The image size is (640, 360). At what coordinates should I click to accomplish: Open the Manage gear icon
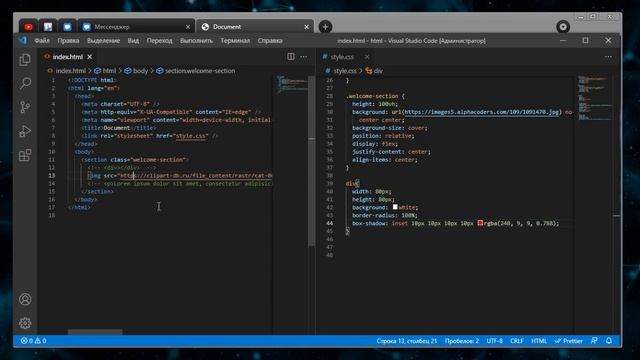coord(25,323)
